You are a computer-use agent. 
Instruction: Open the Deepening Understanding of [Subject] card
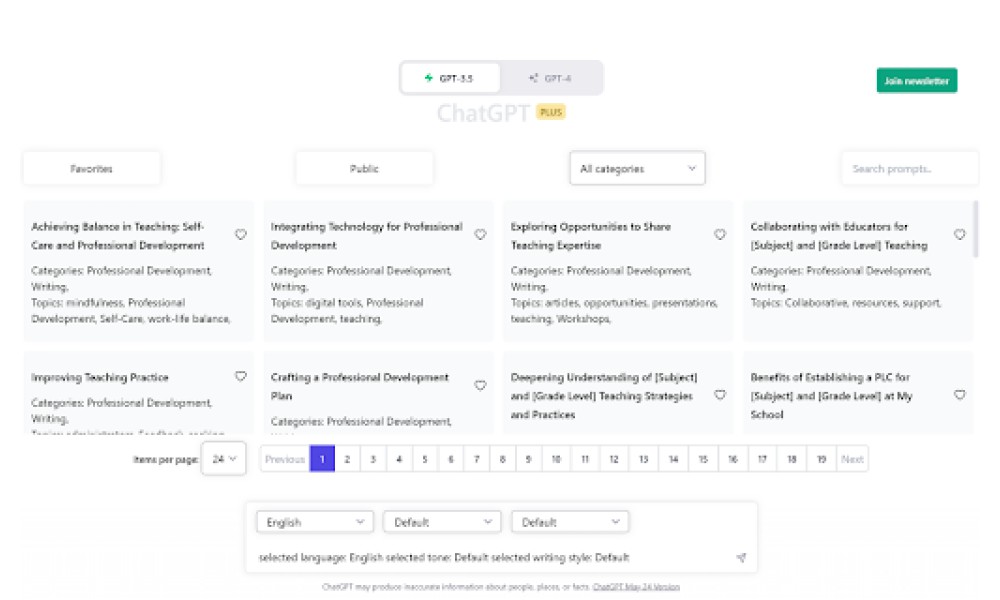click(618, 393)
